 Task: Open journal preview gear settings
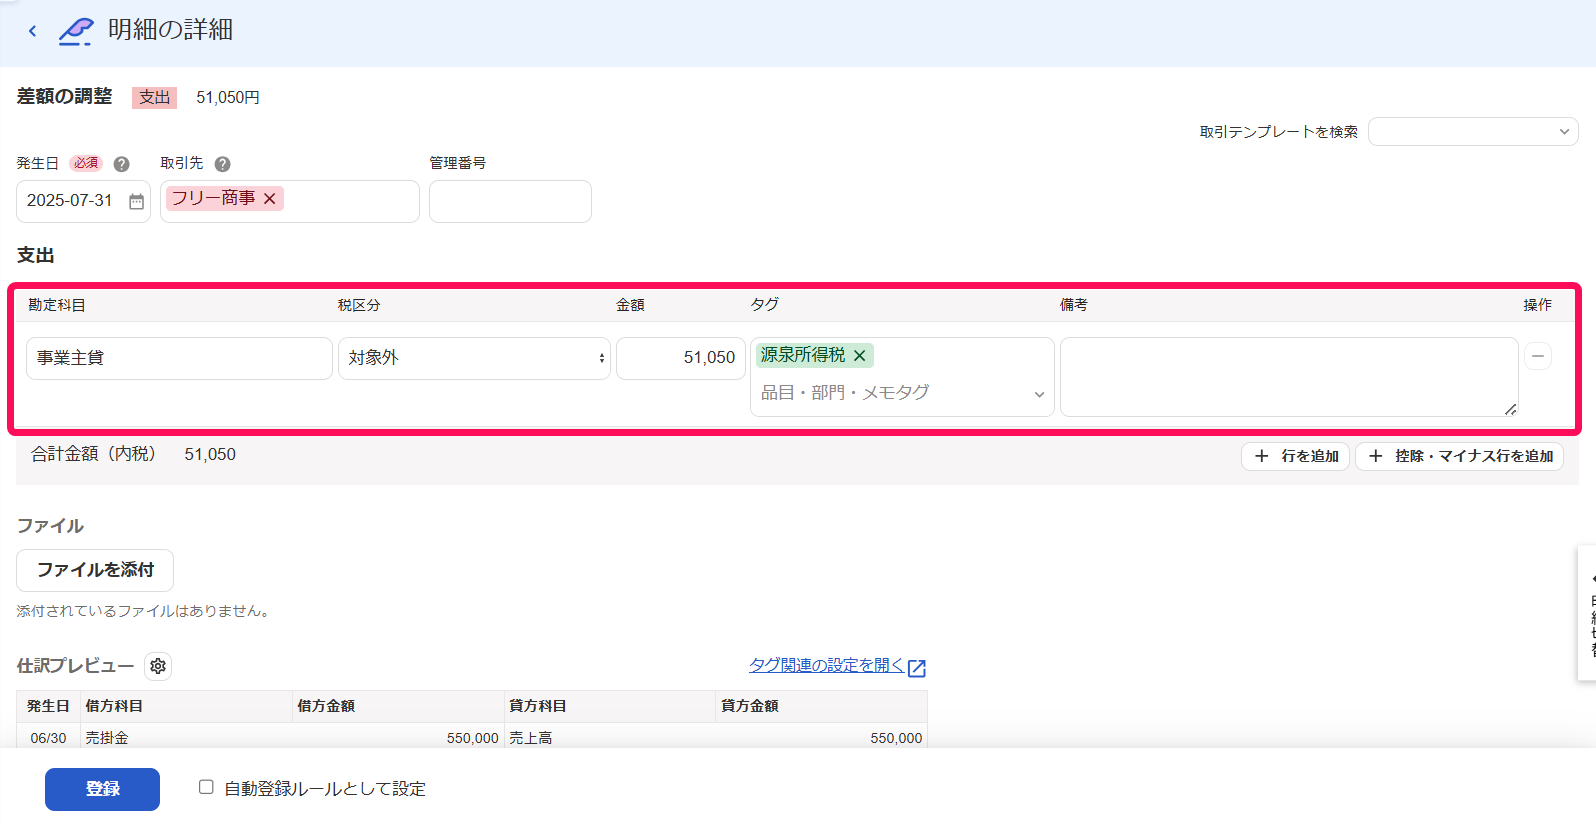click(158, 666)
